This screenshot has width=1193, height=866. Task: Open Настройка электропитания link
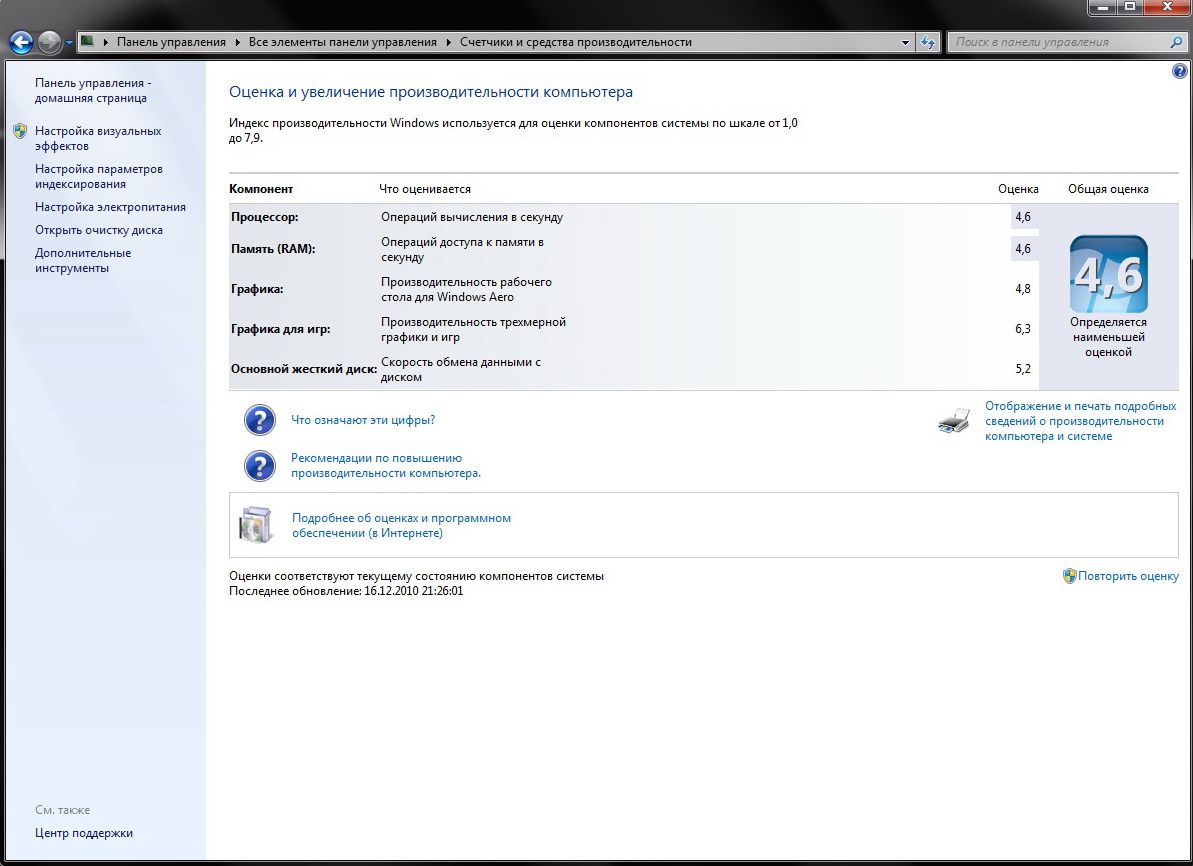[110, 207]
